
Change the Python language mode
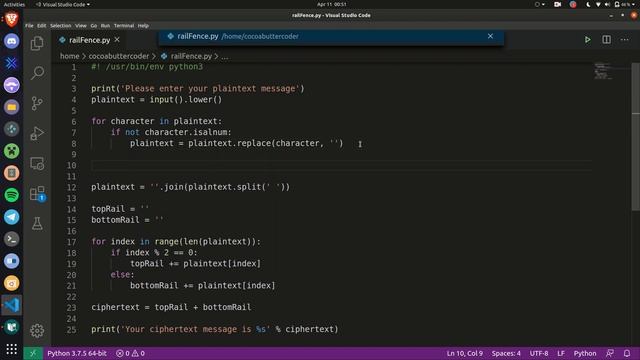click(x=584, y=353)
